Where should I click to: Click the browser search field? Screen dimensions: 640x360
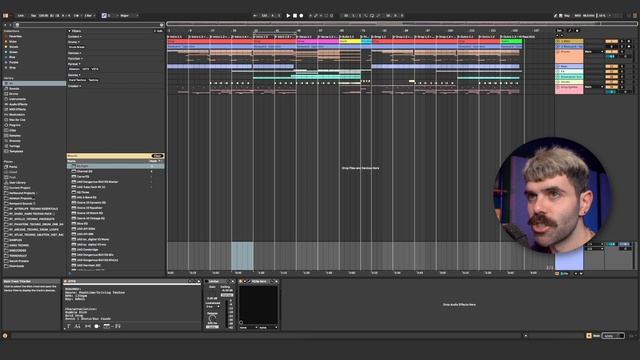pyautogui.click(x=89, y=25)
